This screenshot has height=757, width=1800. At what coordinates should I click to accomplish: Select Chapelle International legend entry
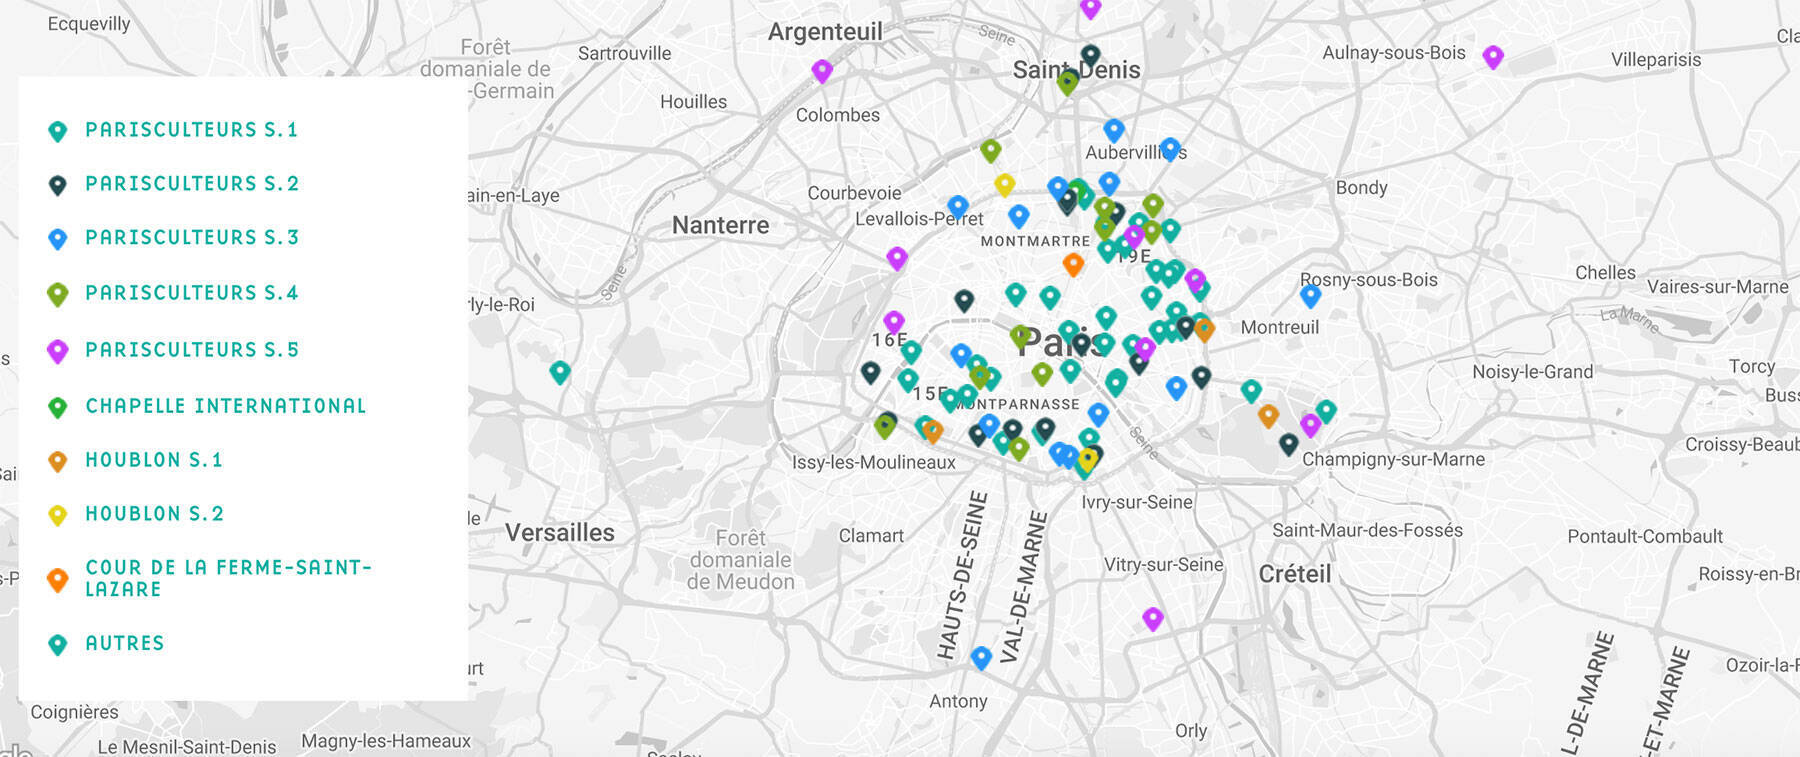[226, 406]
